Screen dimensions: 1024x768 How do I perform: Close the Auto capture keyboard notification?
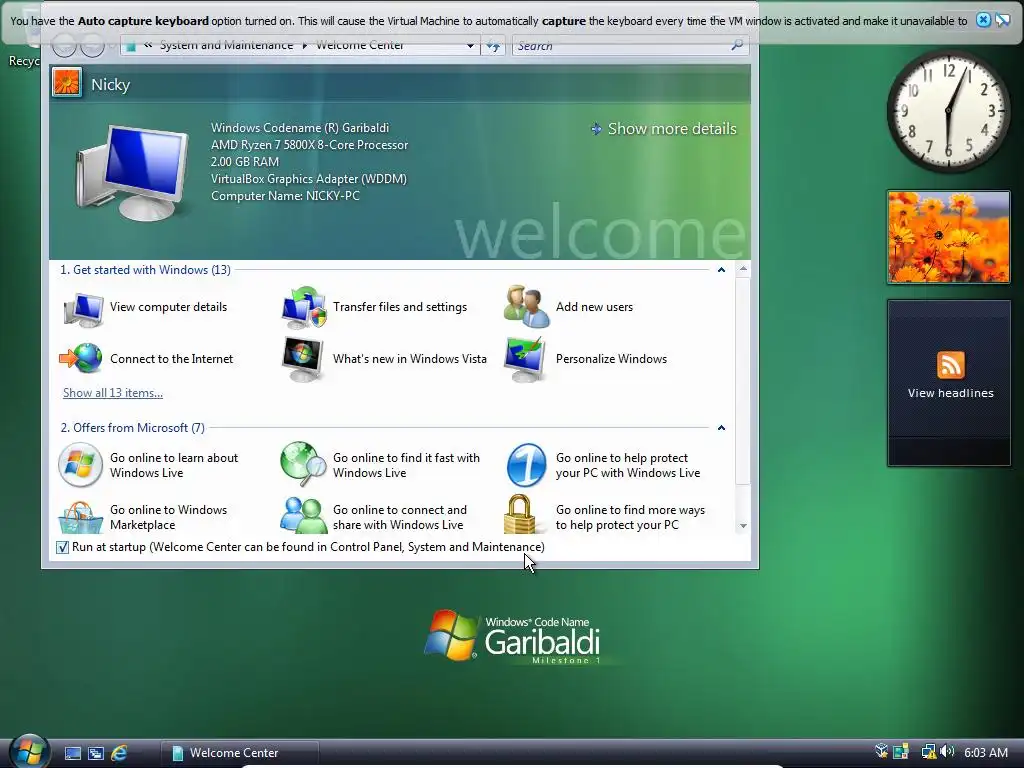pos(983,20)
